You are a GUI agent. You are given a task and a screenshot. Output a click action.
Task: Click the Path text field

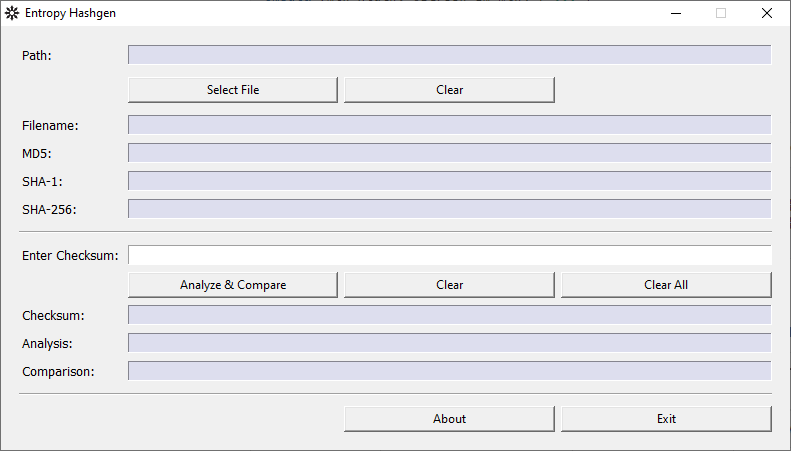pos(449,55)
